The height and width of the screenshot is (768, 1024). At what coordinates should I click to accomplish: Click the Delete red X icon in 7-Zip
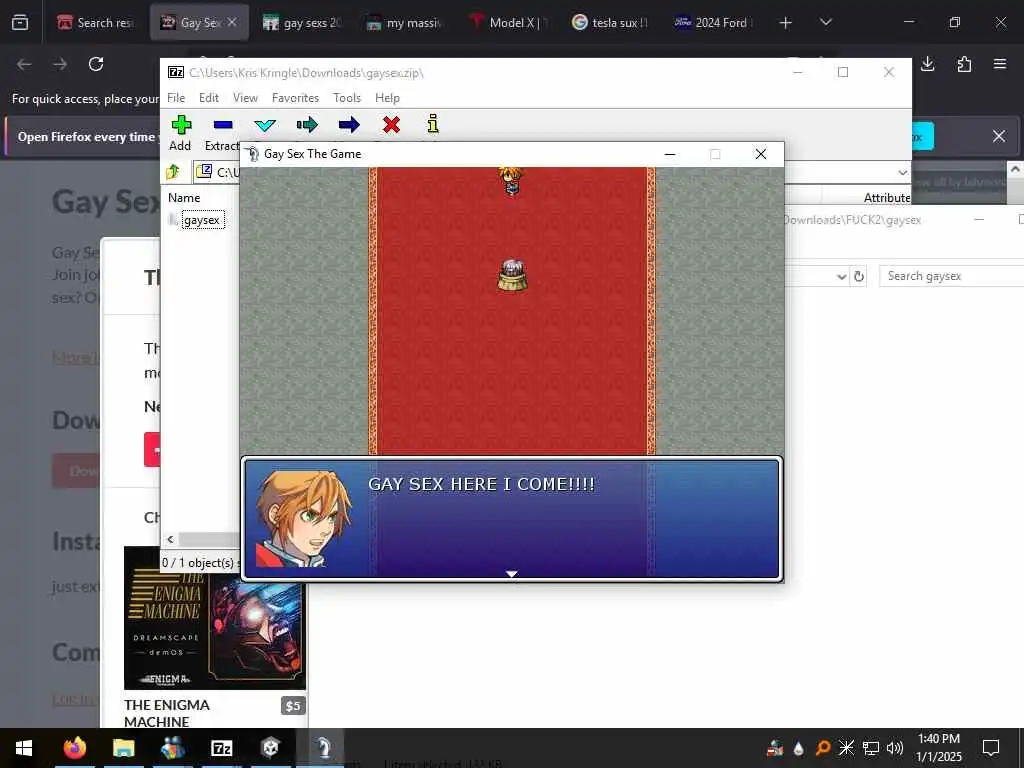click(x=391, y=125)
